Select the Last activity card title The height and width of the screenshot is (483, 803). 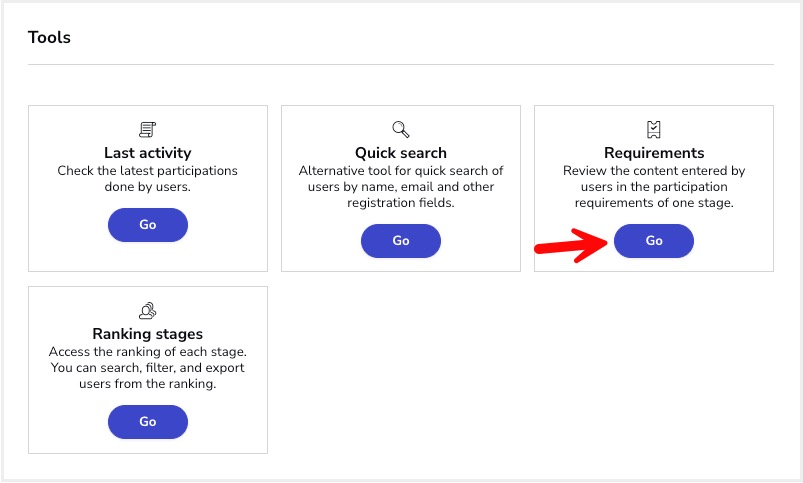coord(147,153)
